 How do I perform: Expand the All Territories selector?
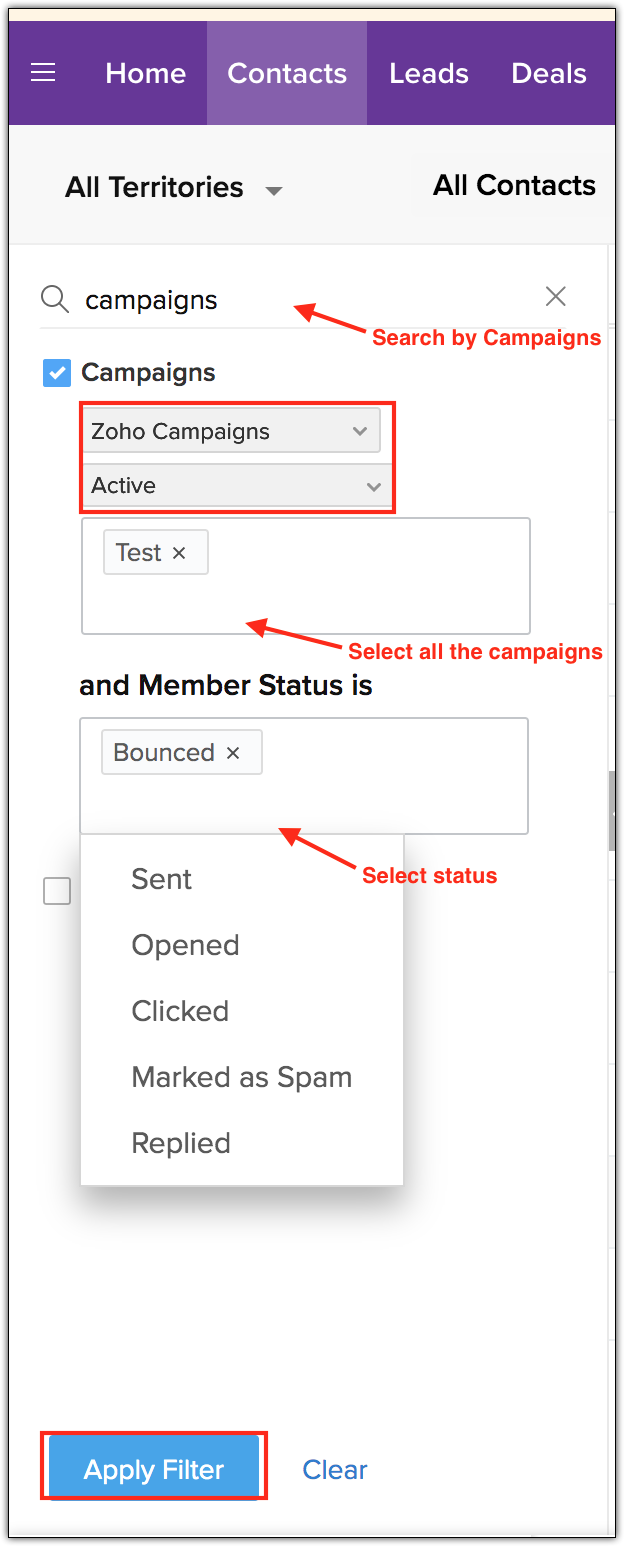[x=154, y=188]
